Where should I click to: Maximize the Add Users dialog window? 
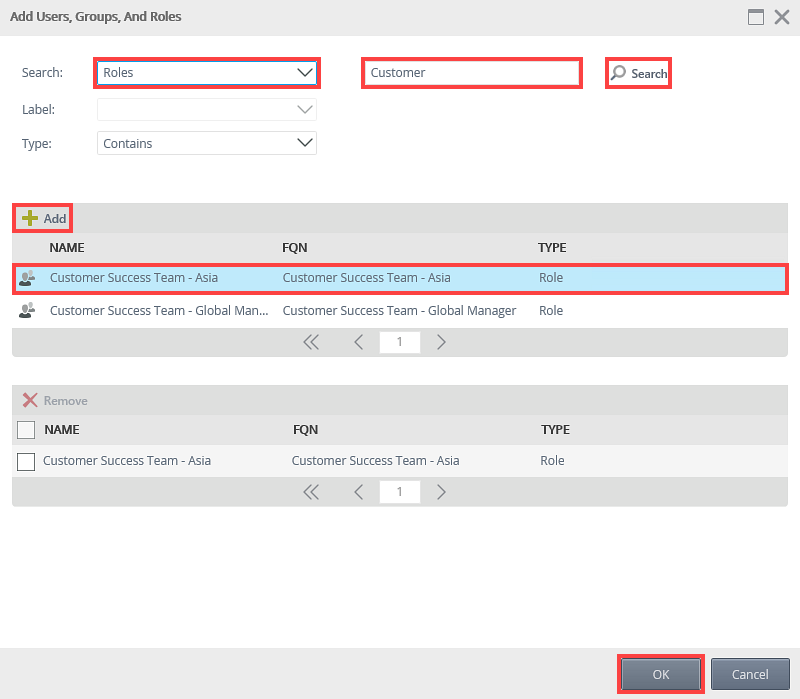click(x=756, y=17)
